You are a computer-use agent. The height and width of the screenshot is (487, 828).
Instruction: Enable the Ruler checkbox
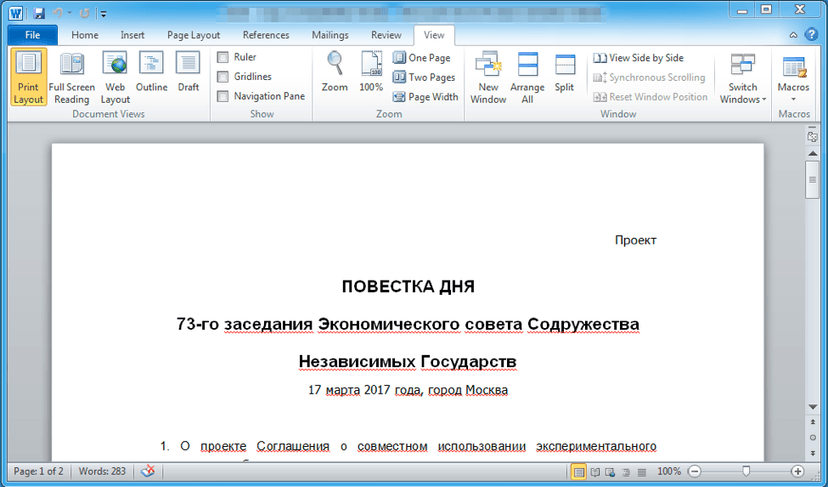(x=223, y=57)
